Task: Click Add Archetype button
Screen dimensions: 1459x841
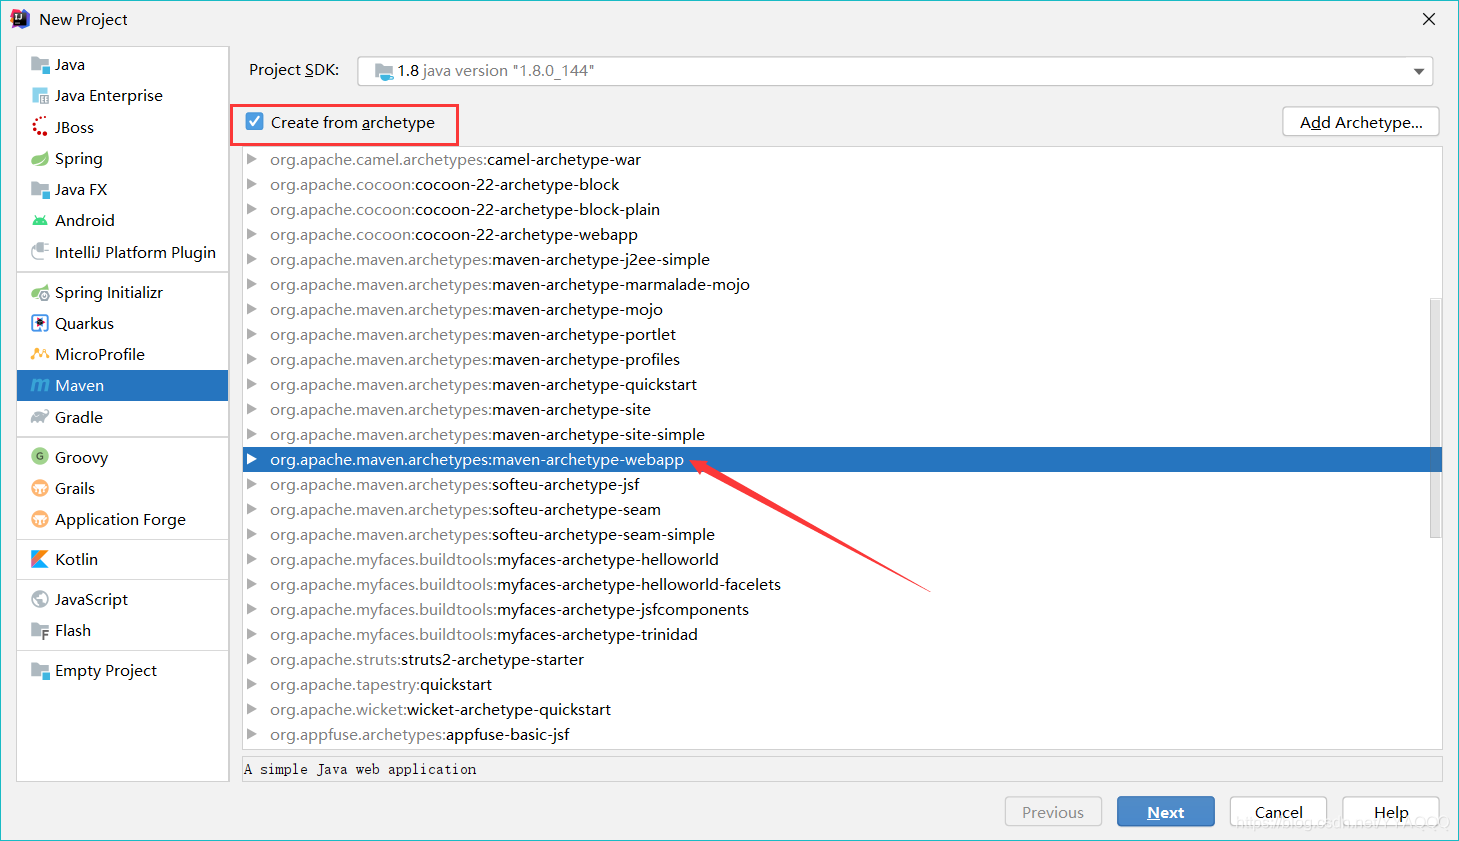Action: [1360, 122]
